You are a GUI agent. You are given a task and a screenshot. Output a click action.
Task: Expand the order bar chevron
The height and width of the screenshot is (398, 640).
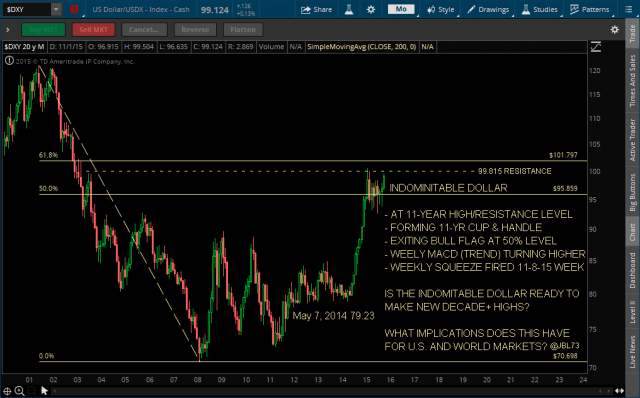[8, 29]
